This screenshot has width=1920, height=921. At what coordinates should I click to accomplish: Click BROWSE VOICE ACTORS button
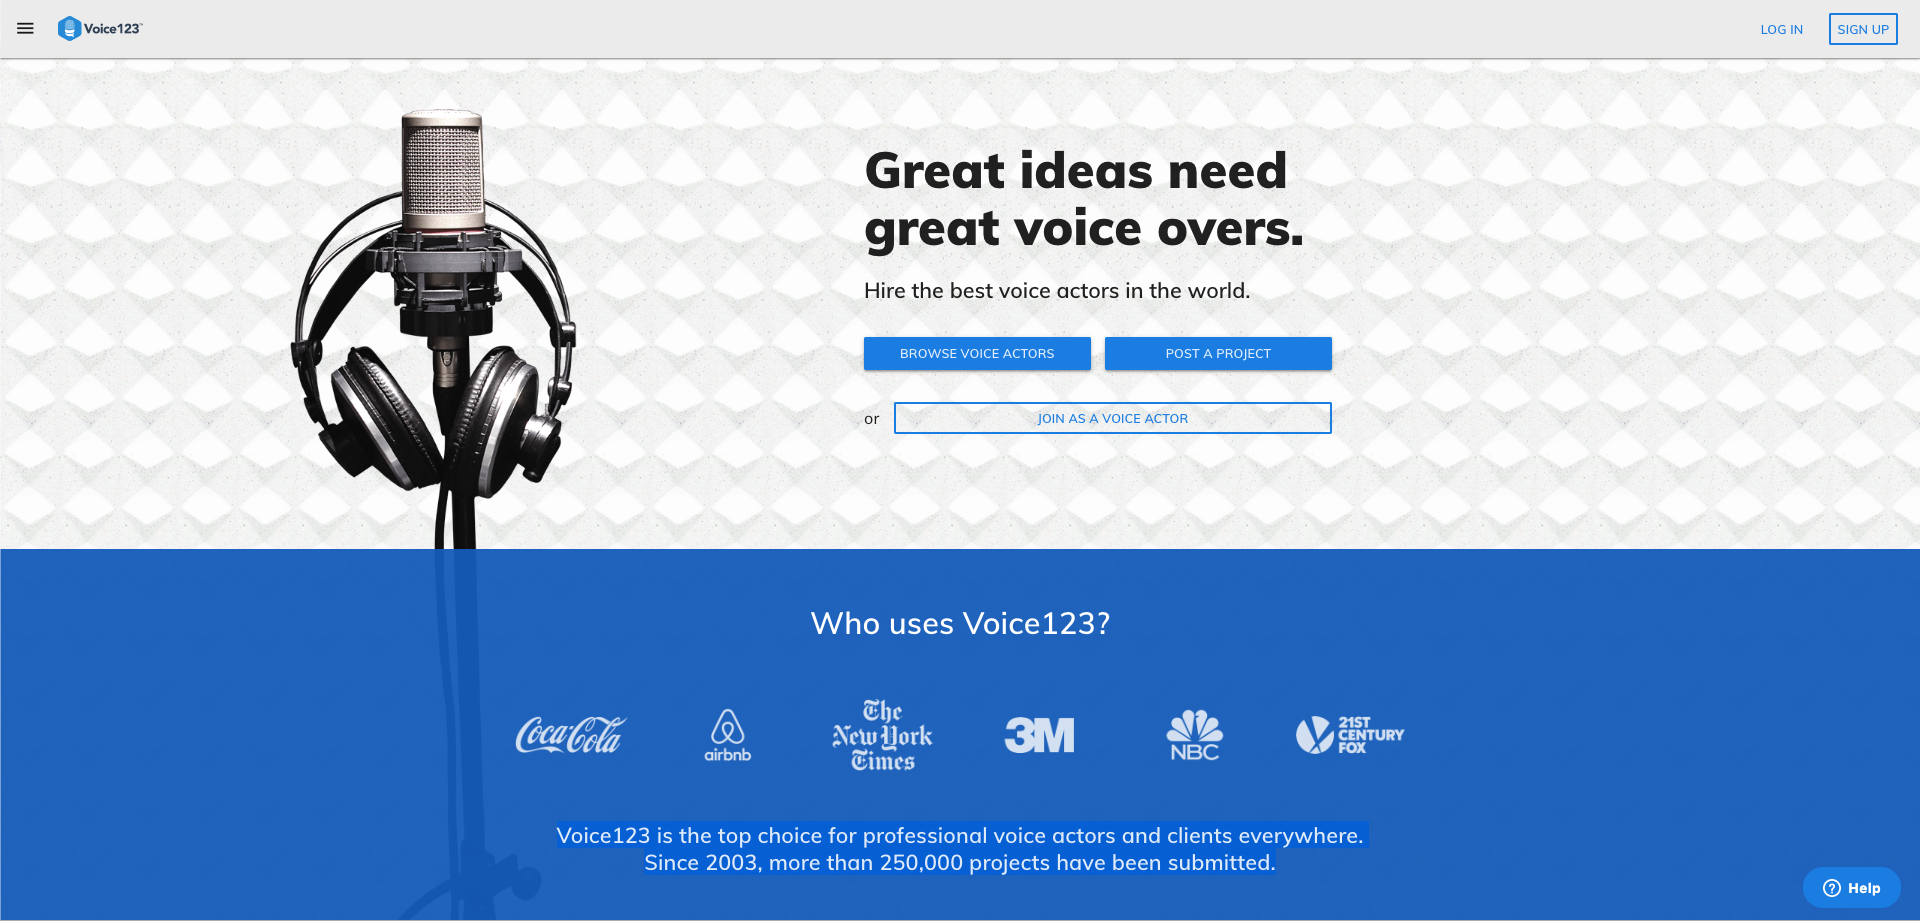pyautogui.click(x=977, y=354)
